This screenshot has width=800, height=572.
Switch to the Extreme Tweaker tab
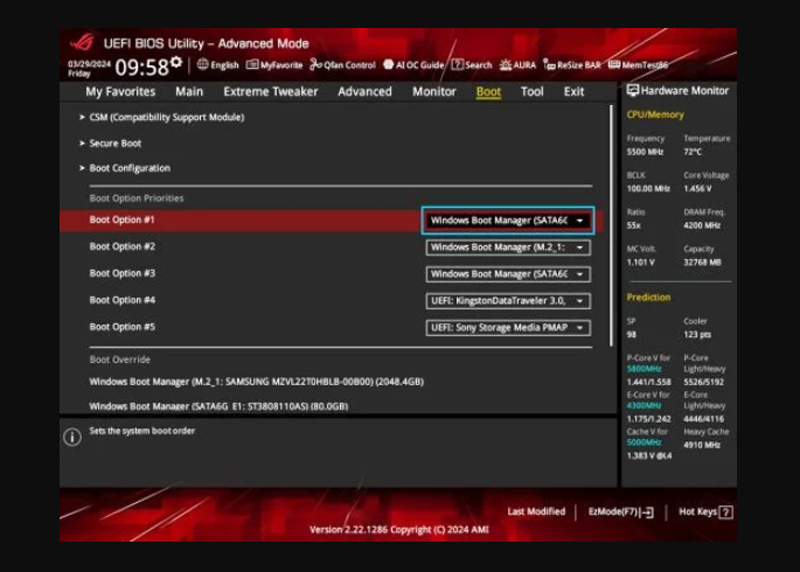tap(270, 91)
